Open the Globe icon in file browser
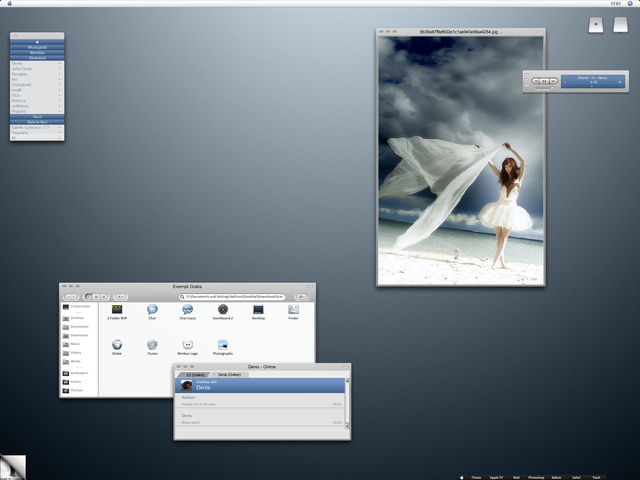The width and height of the screenshot is (640, 480). point(117,344)
